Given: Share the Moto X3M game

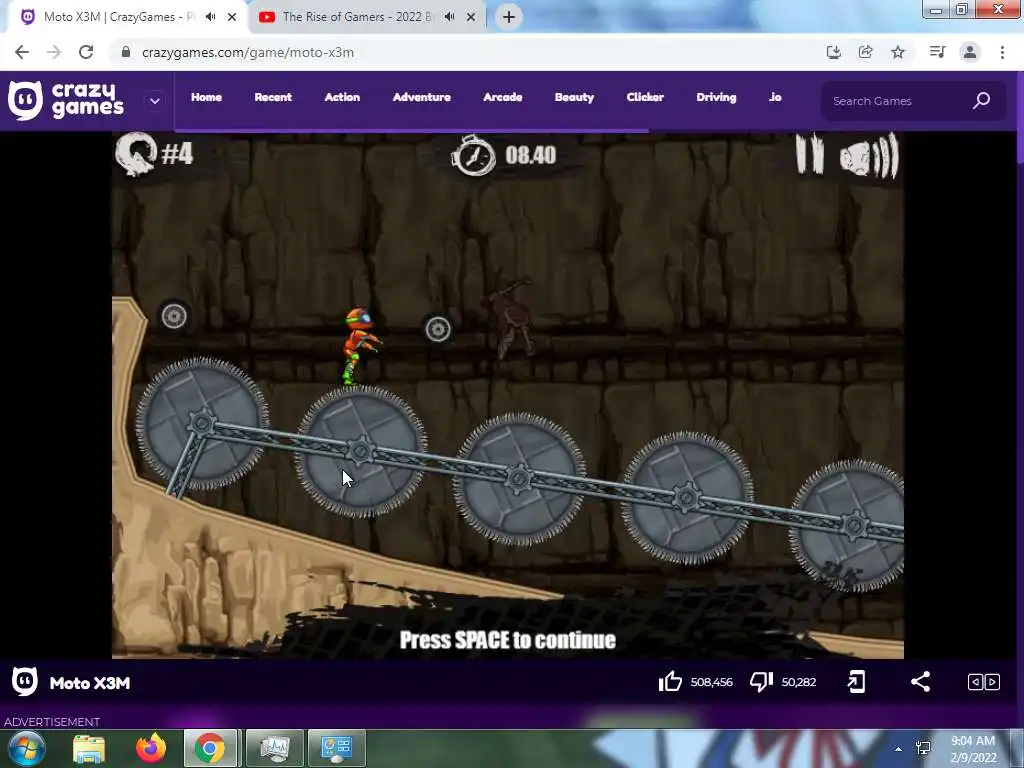Looking at the screenshot, I should coord(920,682).
